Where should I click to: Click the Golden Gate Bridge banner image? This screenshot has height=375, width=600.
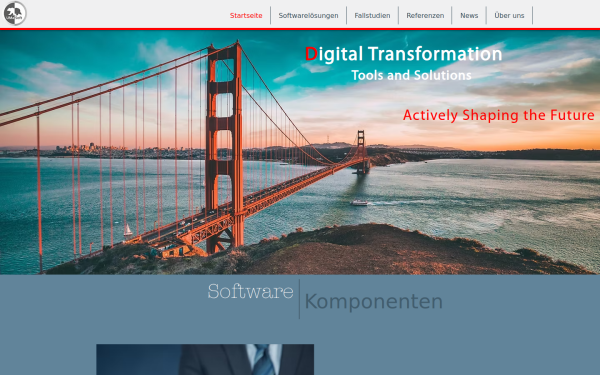(300, 152)
